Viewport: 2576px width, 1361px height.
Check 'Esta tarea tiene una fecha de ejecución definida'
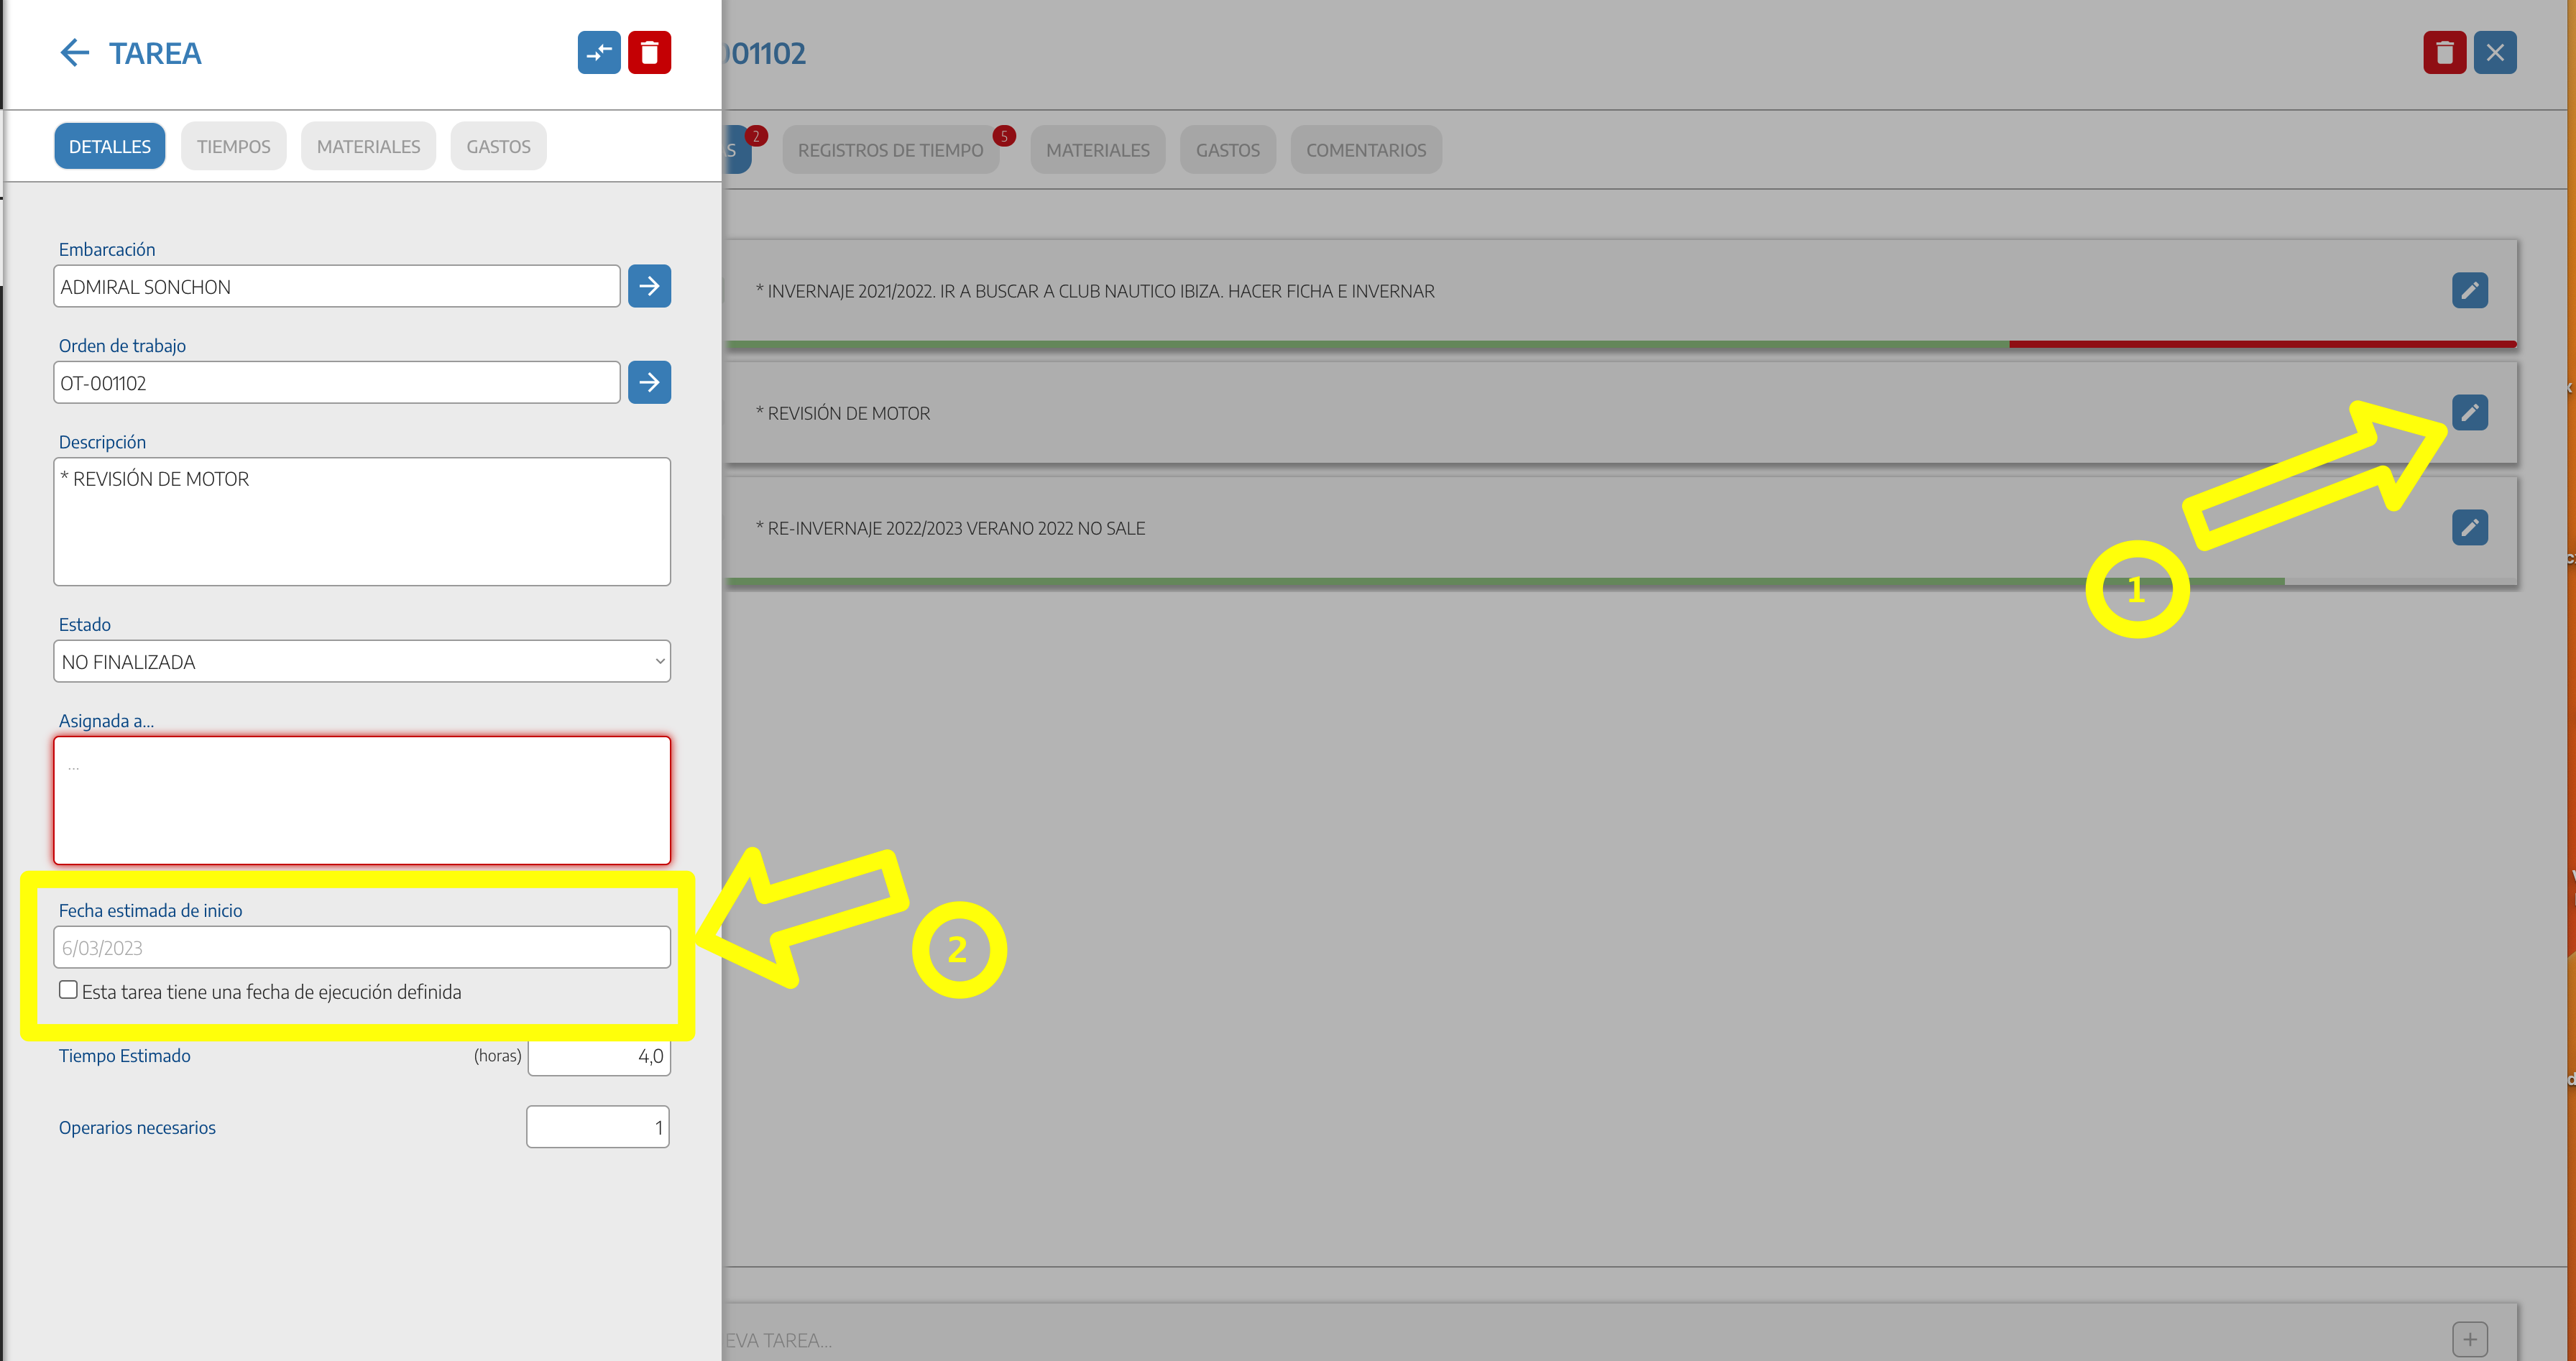[x=68, y=990]
